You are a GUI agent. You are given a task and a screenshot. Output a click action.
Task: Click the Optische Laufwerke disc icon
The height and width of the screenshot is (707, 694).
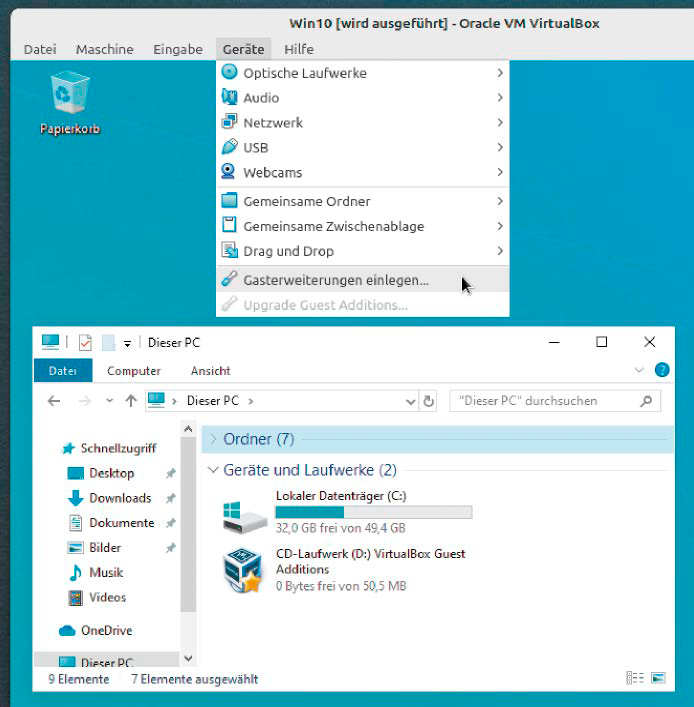click(230, 72)
